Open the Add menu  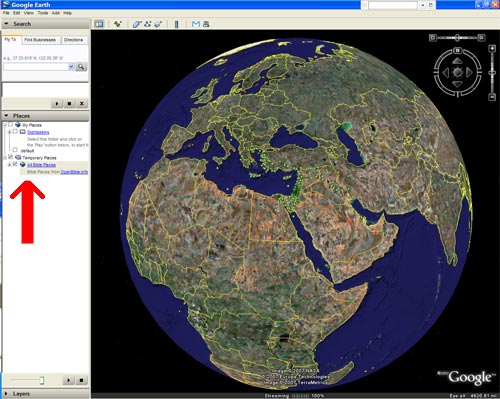[56, 13]
